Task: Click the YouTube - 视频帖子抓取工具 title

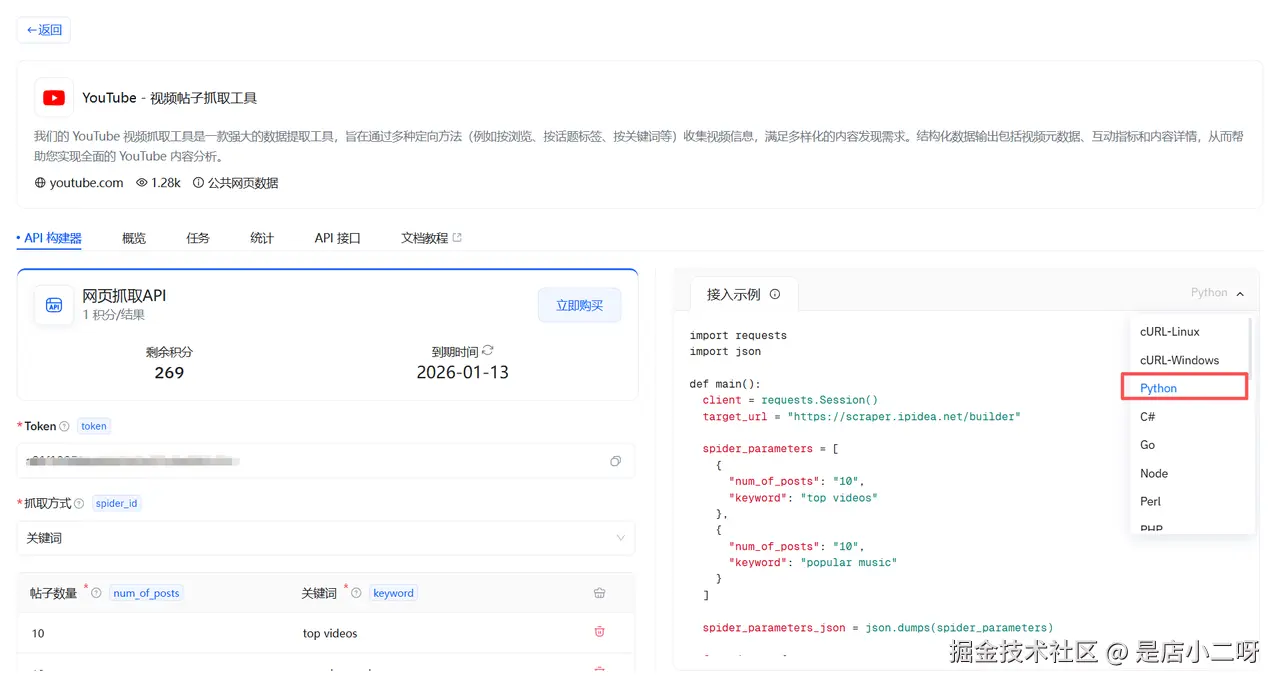Action: point(170,98)
